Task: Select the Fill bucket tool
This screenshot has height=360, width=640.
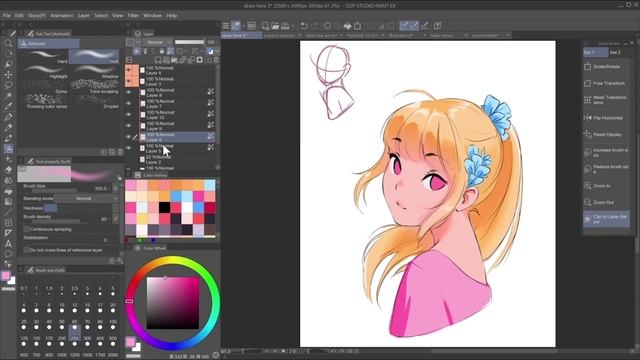Action: (x=8, y=191)
